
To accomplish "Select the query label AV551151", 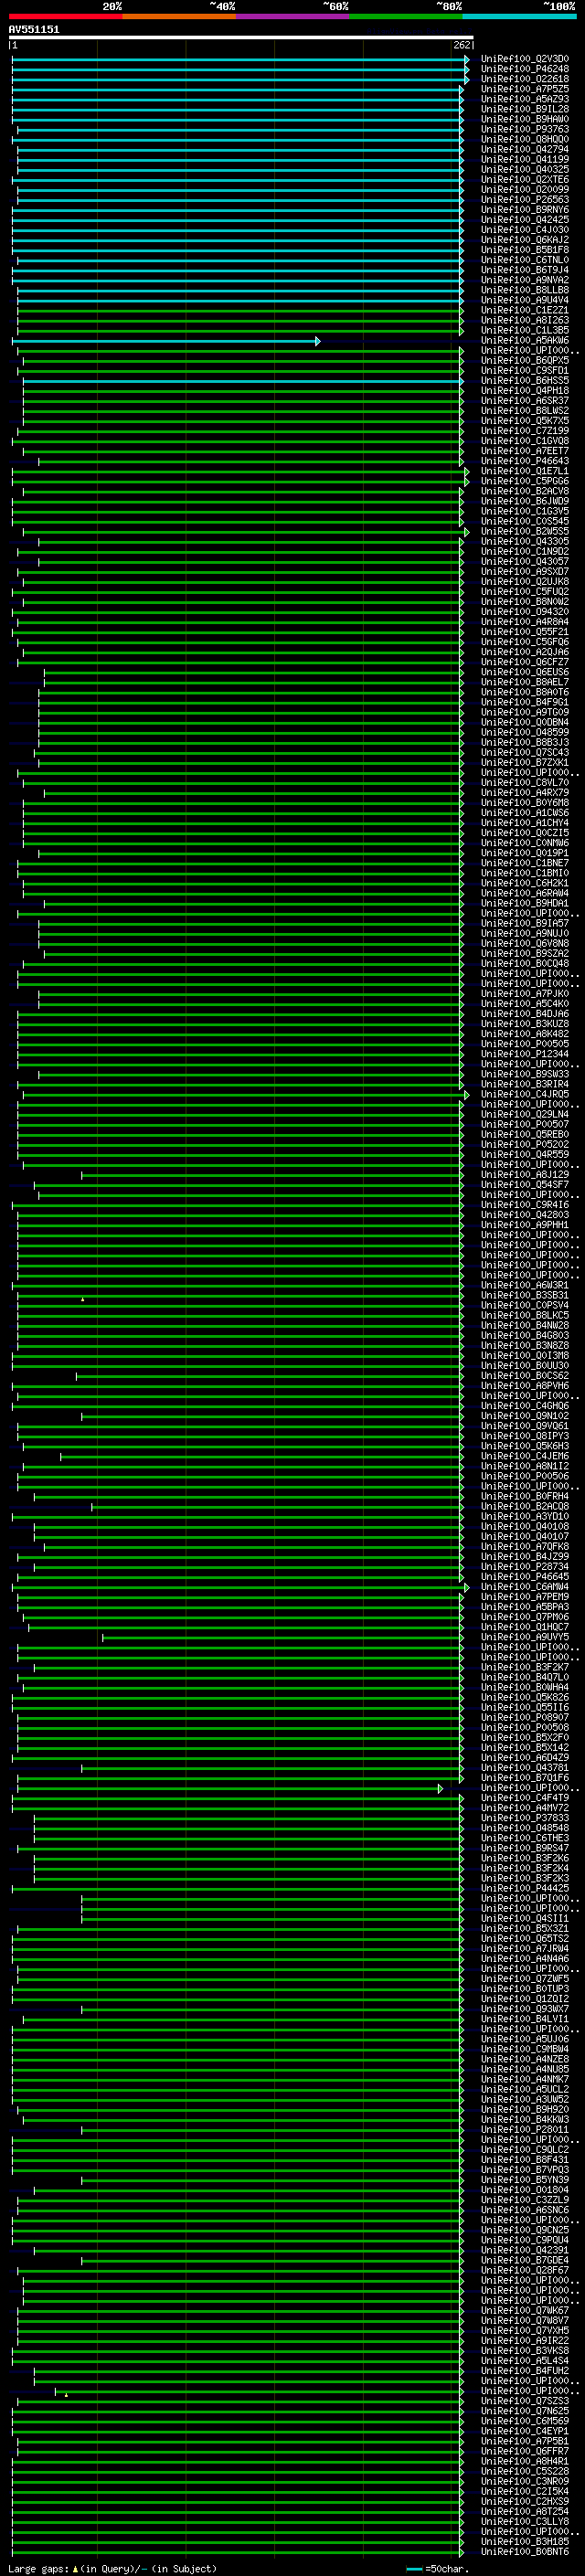I will pyautogui.click(x=34, y=29).
